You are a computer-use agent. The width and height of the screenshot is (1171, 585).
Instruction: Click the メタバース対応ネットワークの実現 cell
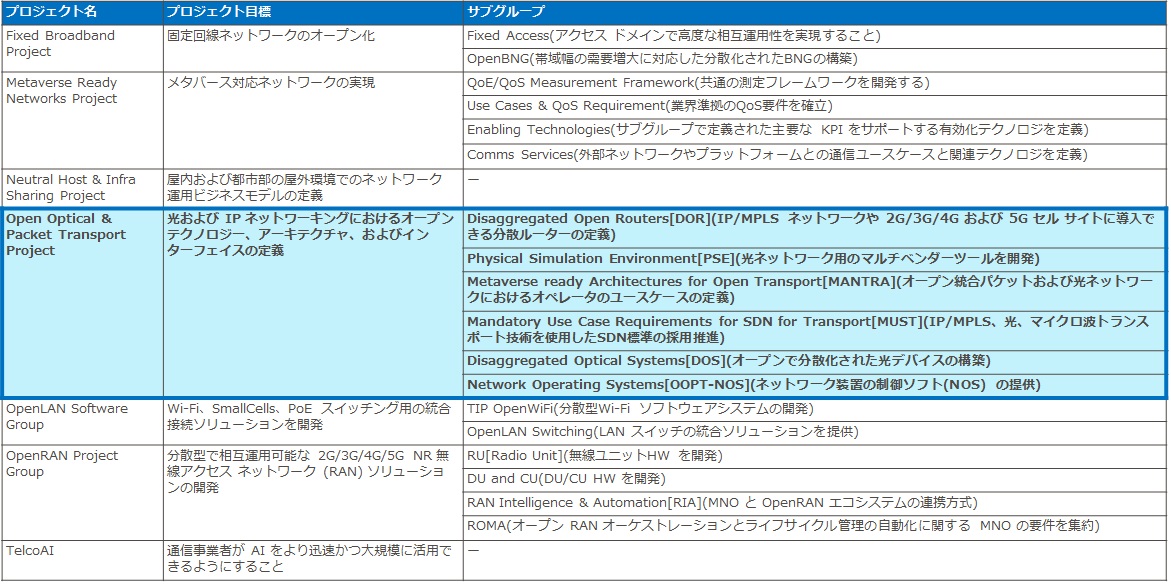[313, 120]
